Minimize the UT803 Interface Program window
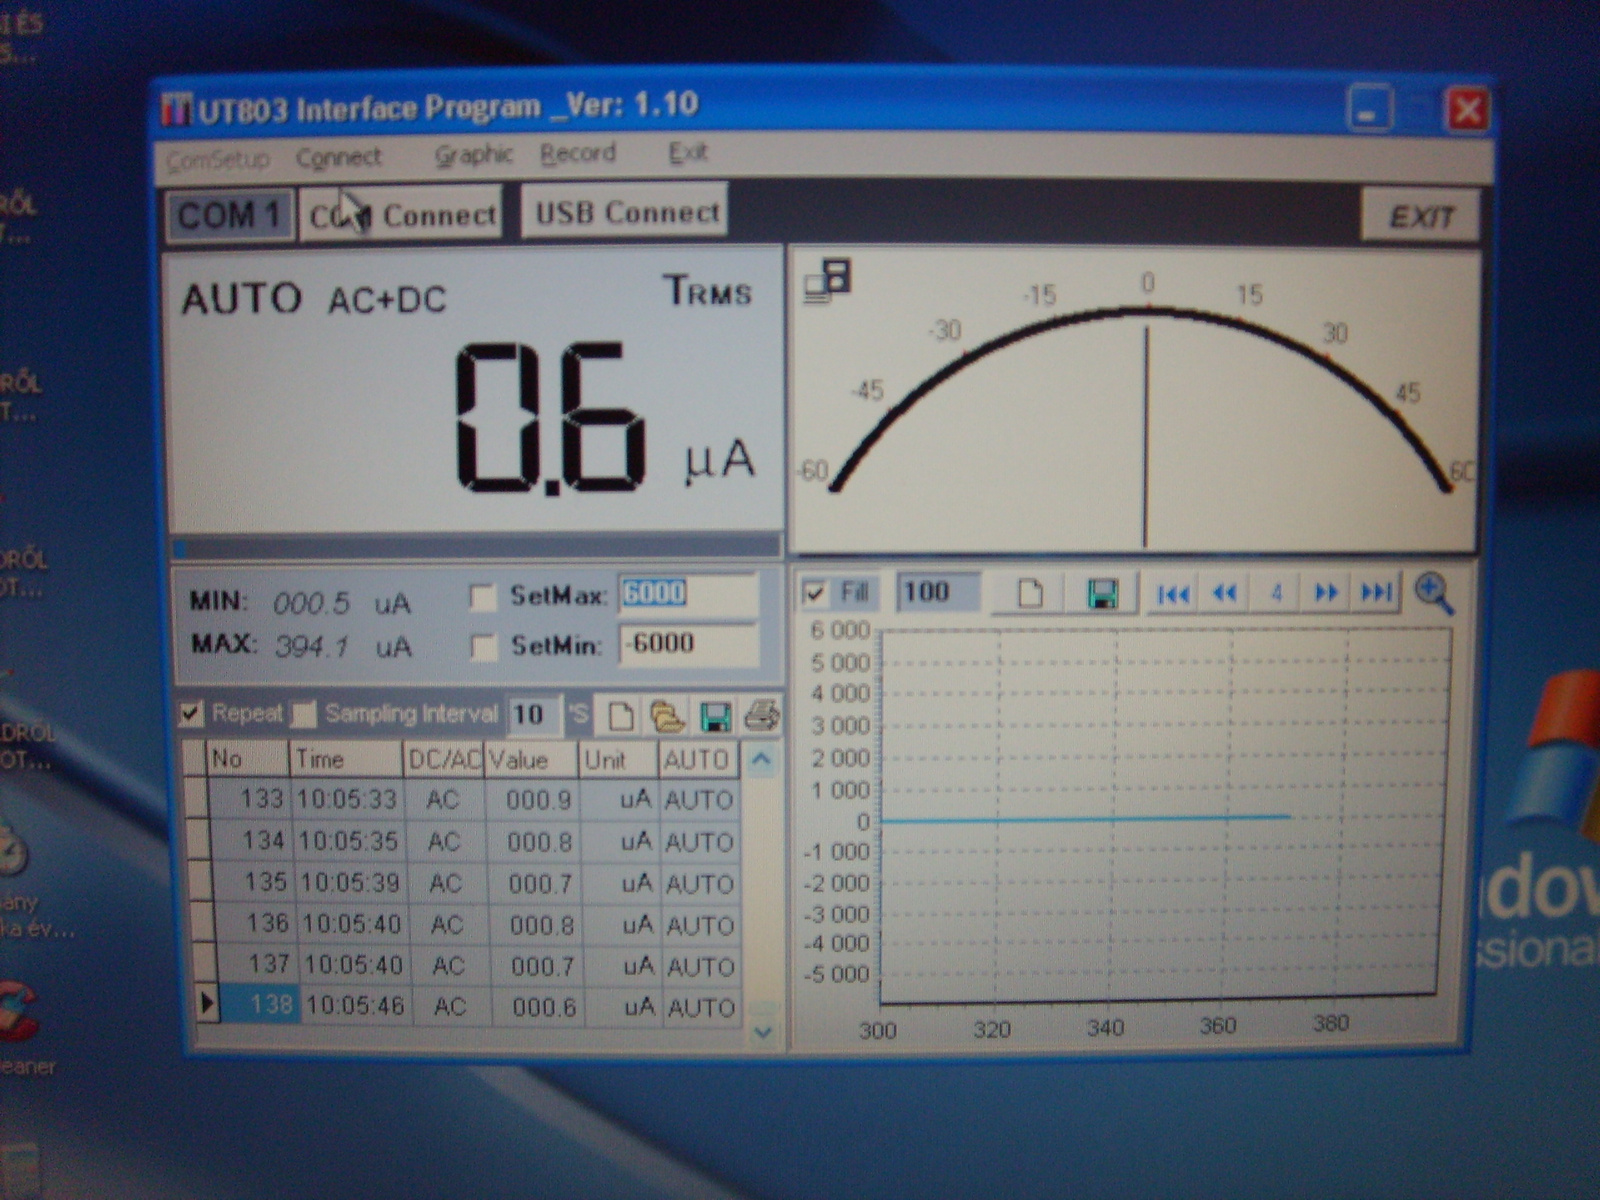This screenshot has width=1600, height=1200. tap(1369, 110)
